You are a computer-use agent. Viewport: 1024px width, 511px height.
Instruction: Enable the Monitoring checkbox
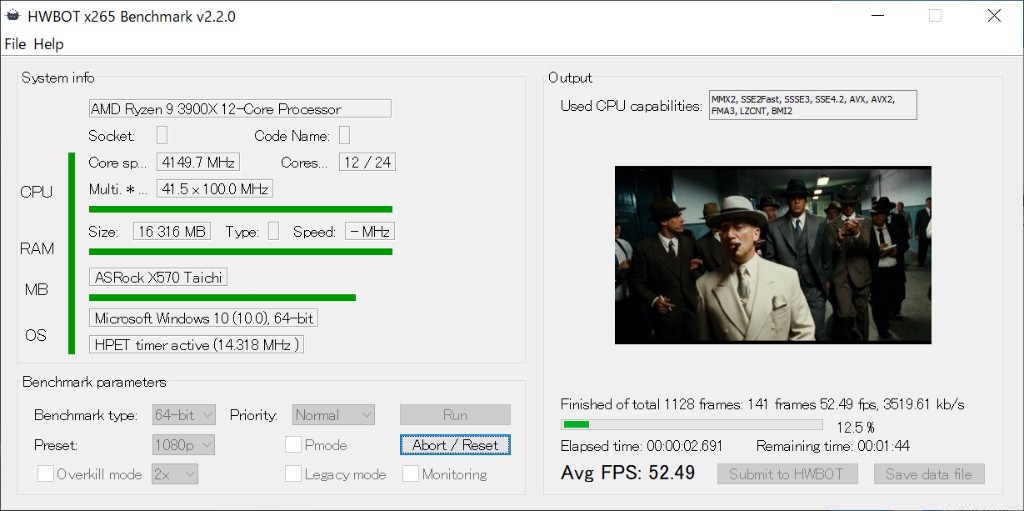(x=410, y=474)
